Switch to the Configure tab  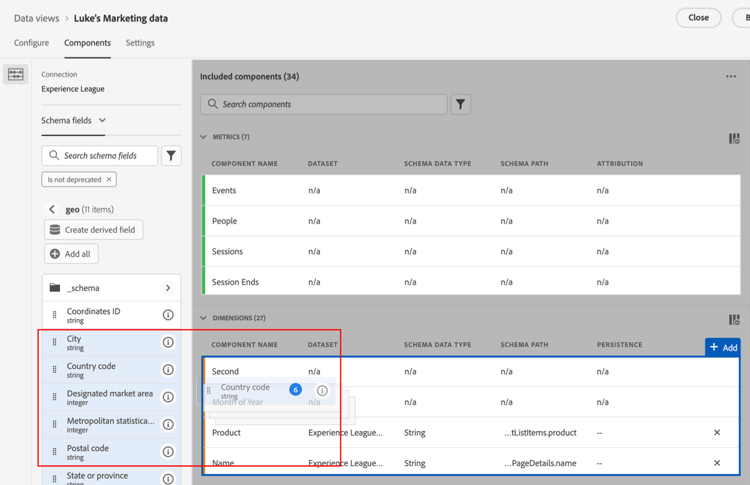tap(31, 43)
